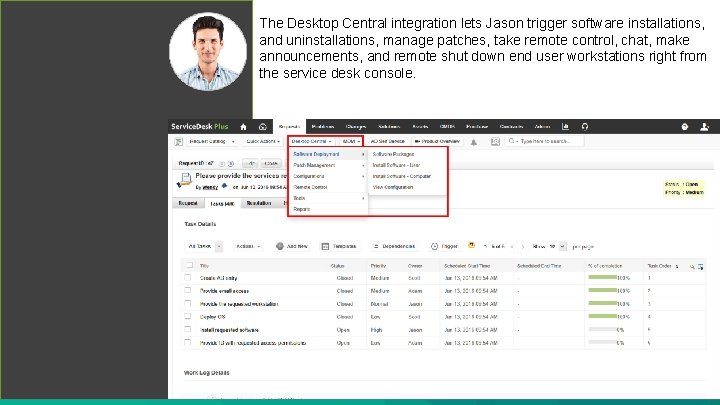The height and width of the screenshot is (405, 720).
Task: Click the notification bell icon
Action: click(x=473, y=142)
